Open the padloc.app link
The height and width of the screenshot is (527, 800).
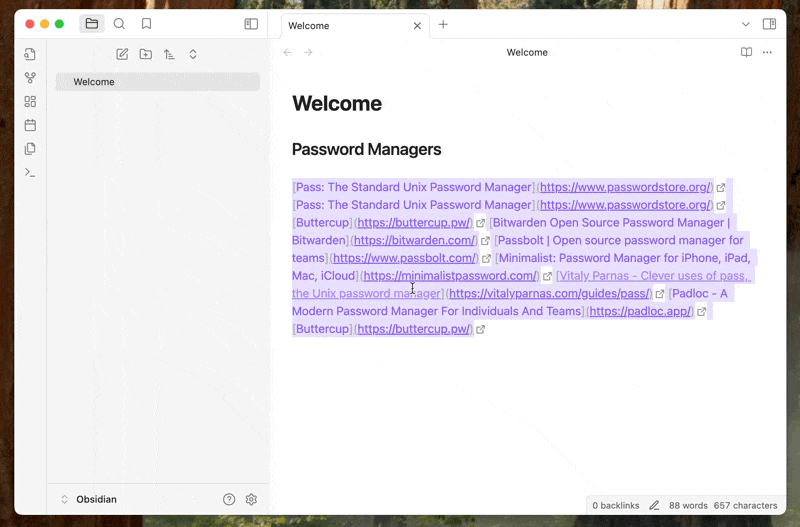tap(641, 311)
